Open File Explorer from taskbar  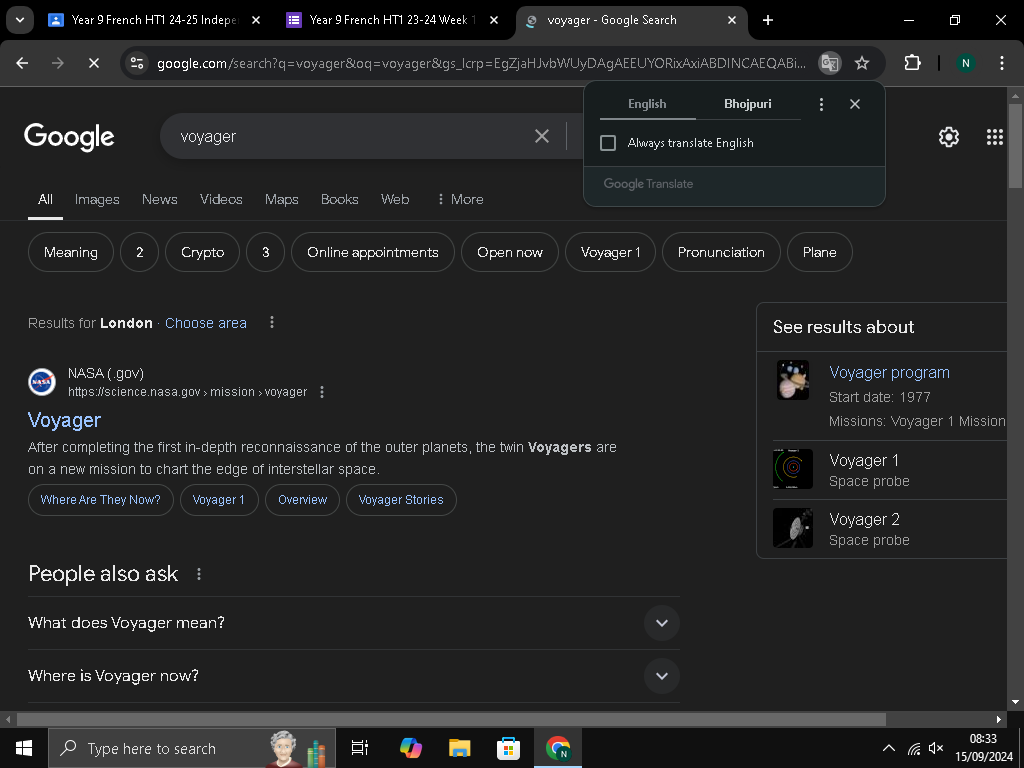point(460,748)
